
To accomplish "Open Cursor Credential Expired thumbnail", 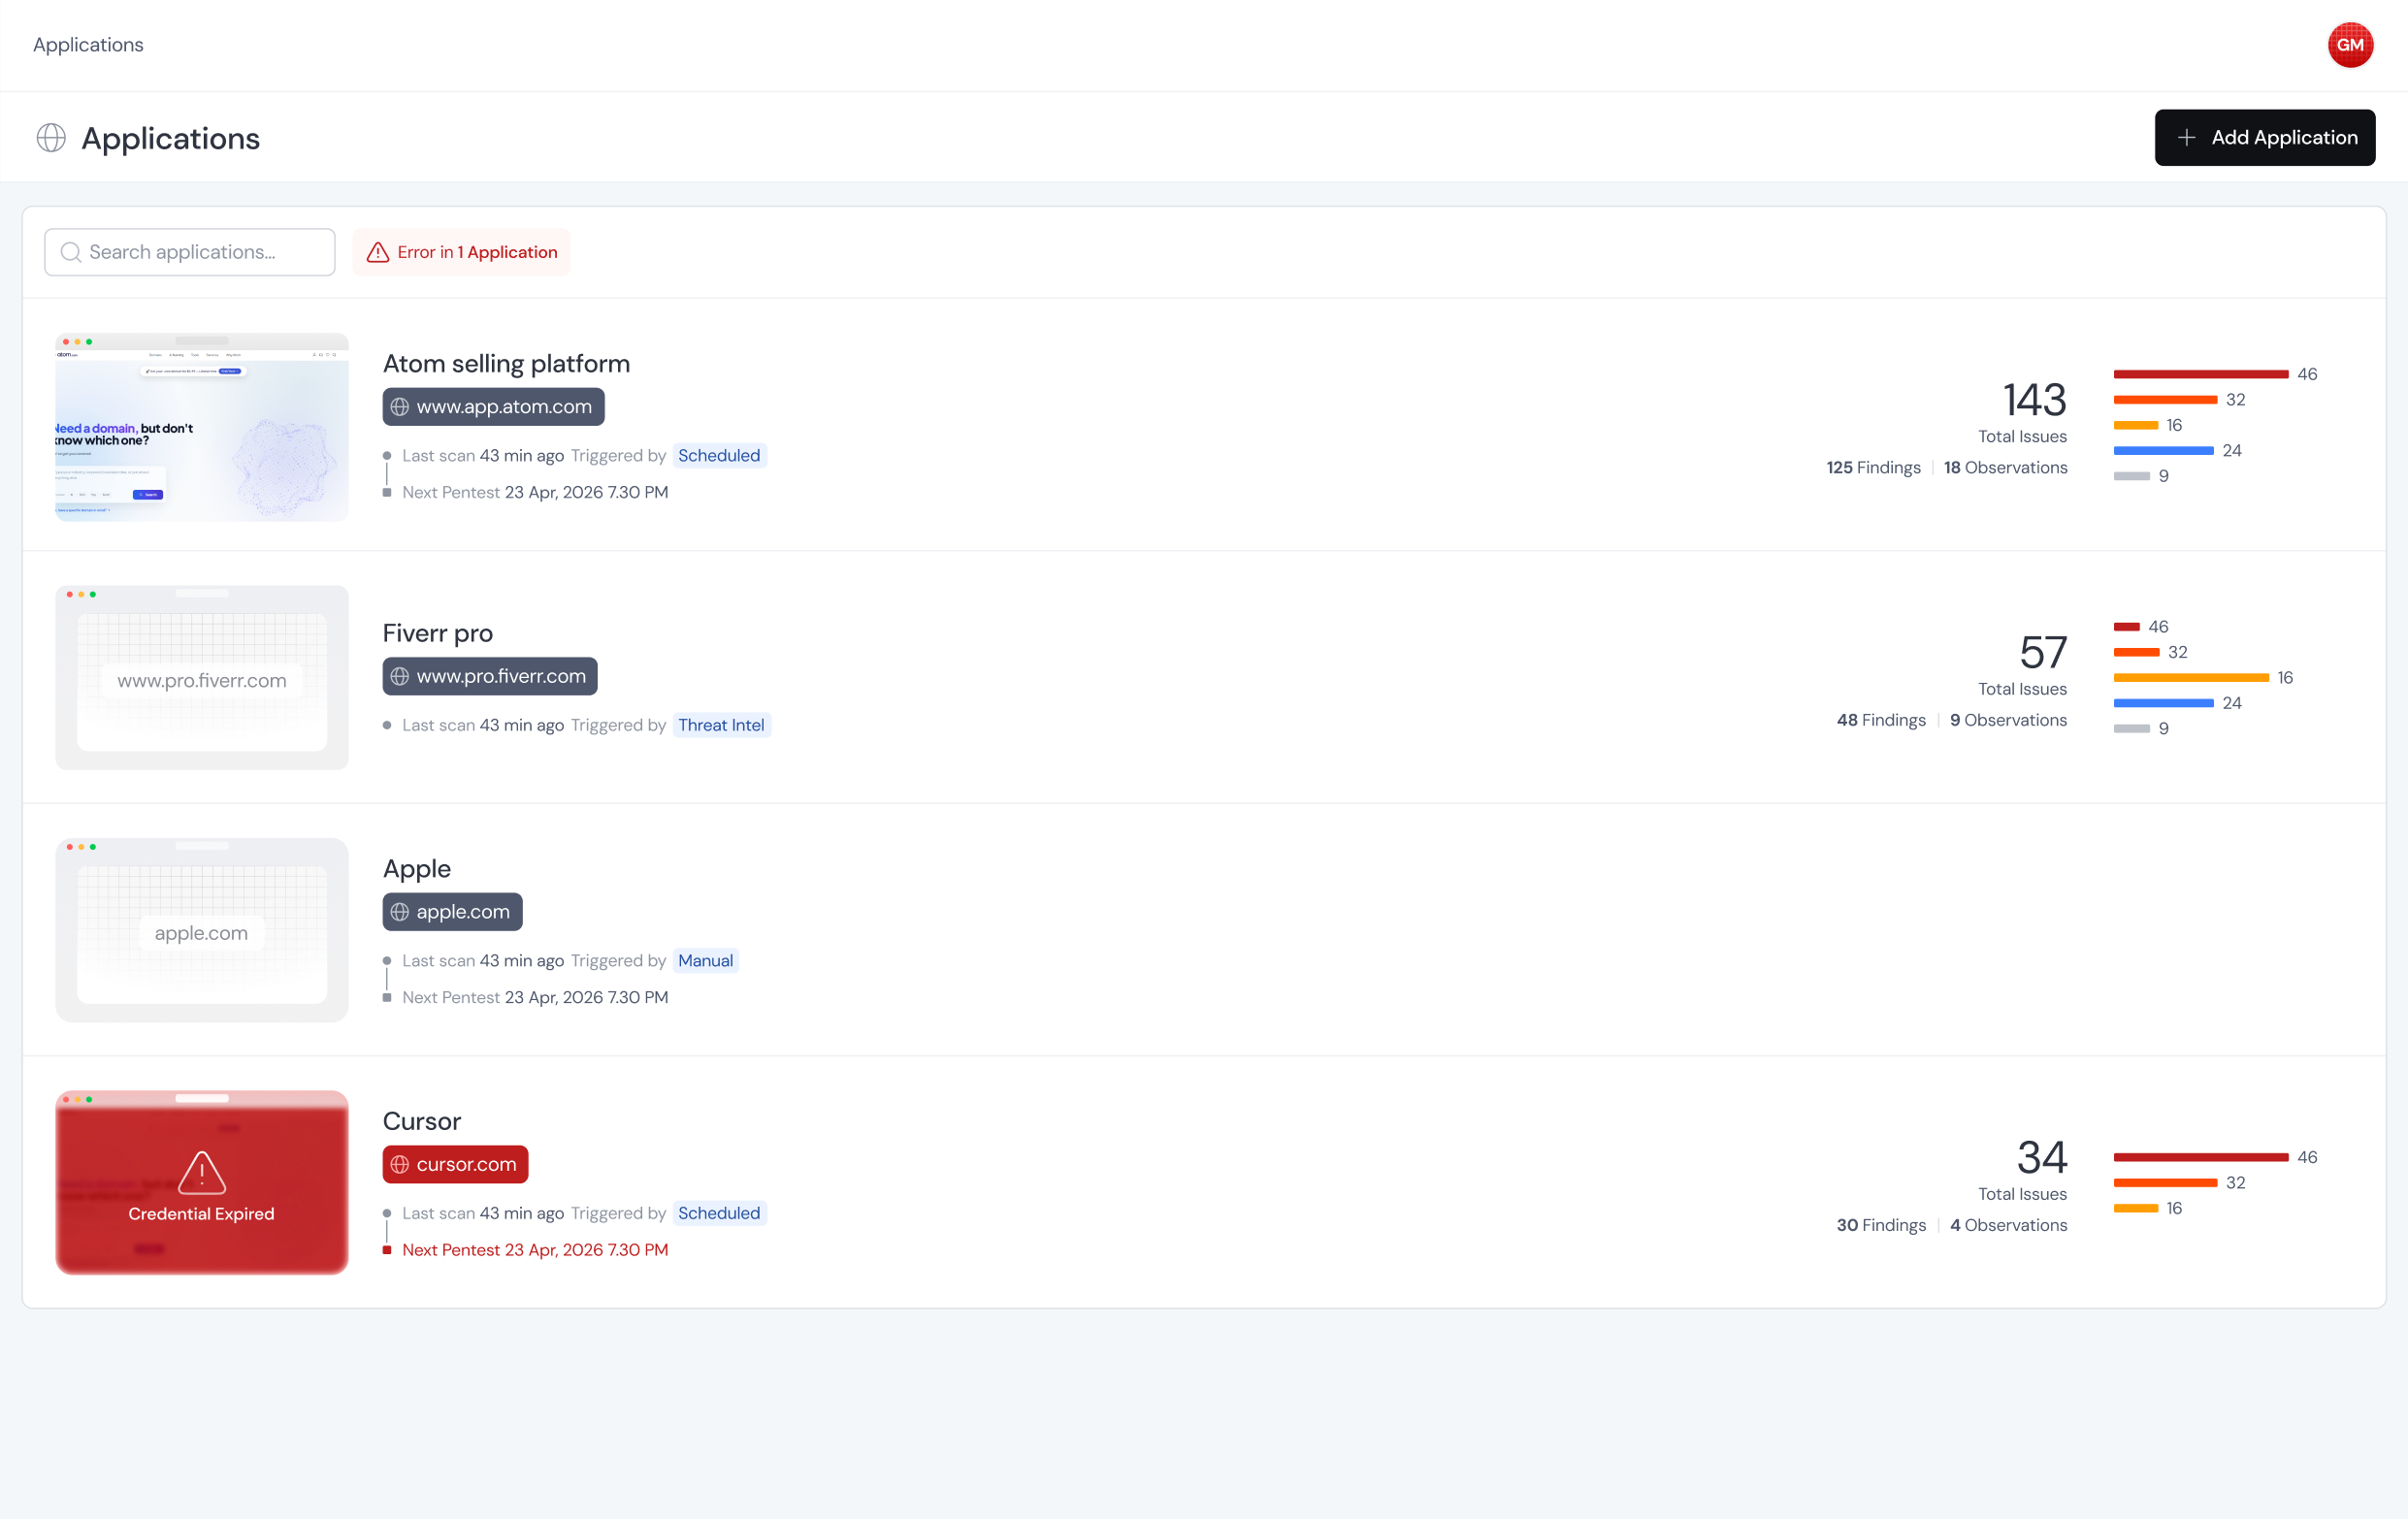I will coord(202,1183).
